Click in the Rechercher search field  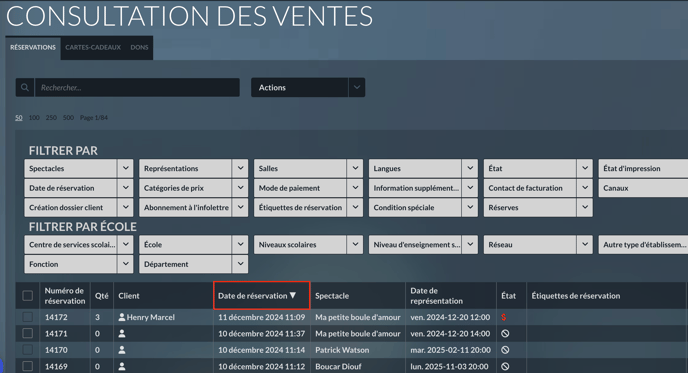(x=137, y=87)
